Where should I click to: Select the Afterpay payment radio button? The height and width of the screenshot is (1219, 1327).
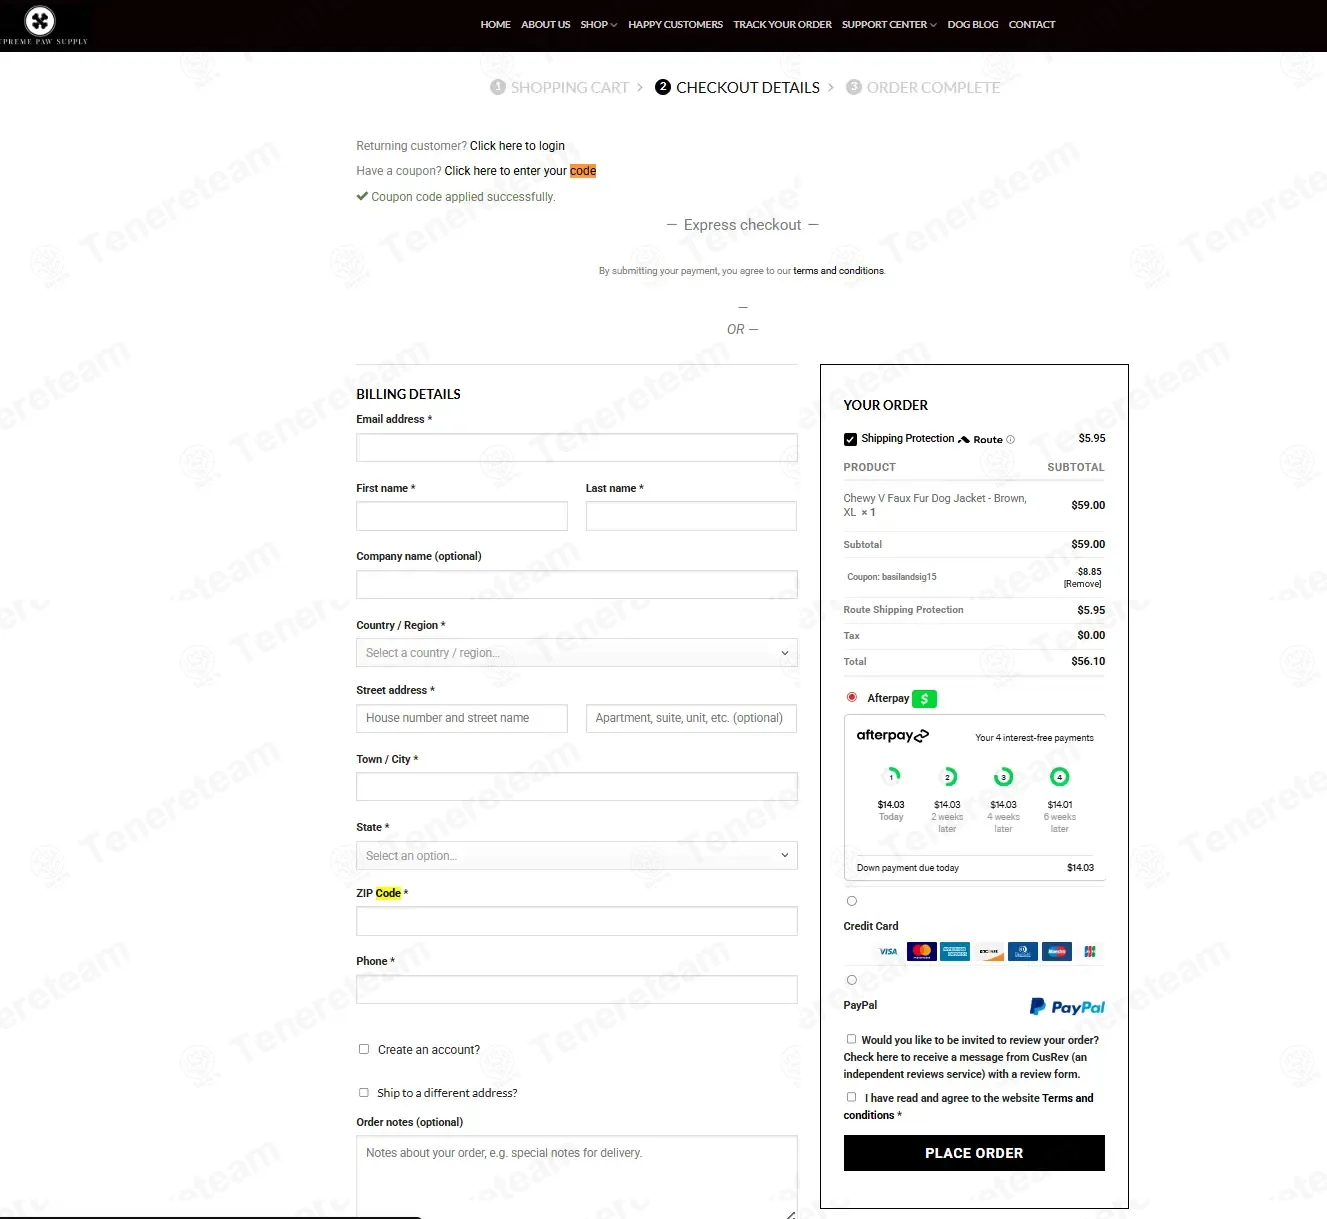point(852,697)
